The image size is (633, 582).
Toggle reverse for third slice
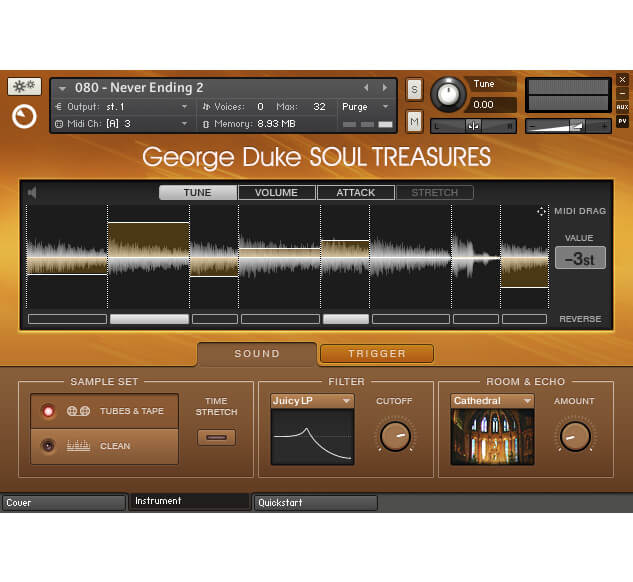tap(215, 319)
